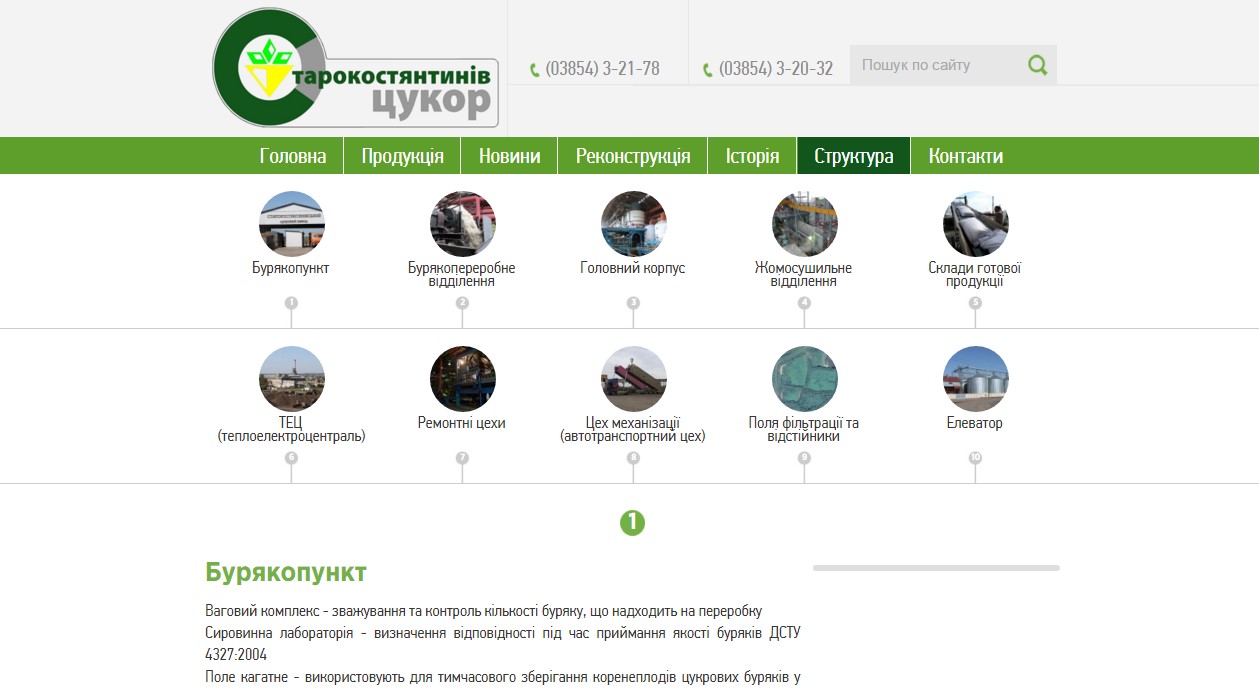Viewport: 1259px width, 689px height.
Task: Click timeline marker number 7
Action: point(462,457)
